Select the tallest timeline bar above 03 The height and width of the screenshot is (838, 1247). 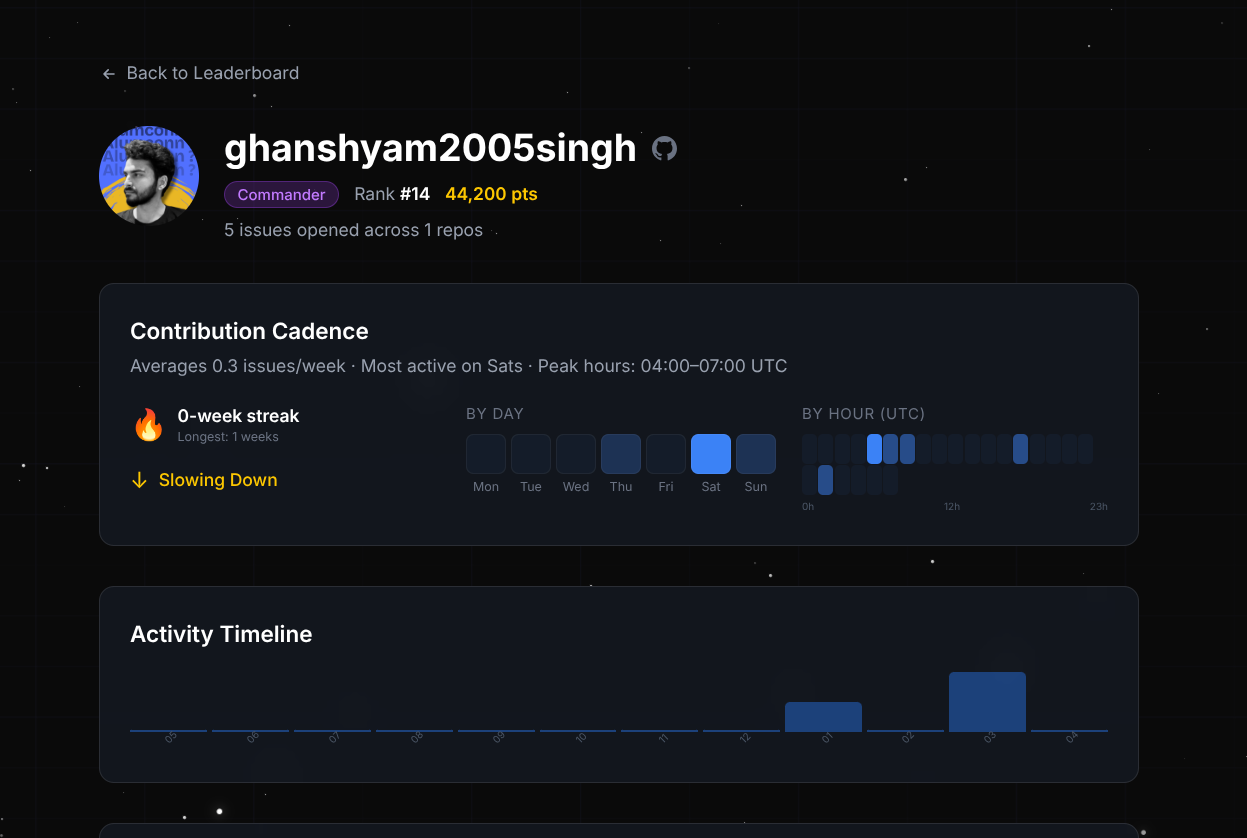987,702
